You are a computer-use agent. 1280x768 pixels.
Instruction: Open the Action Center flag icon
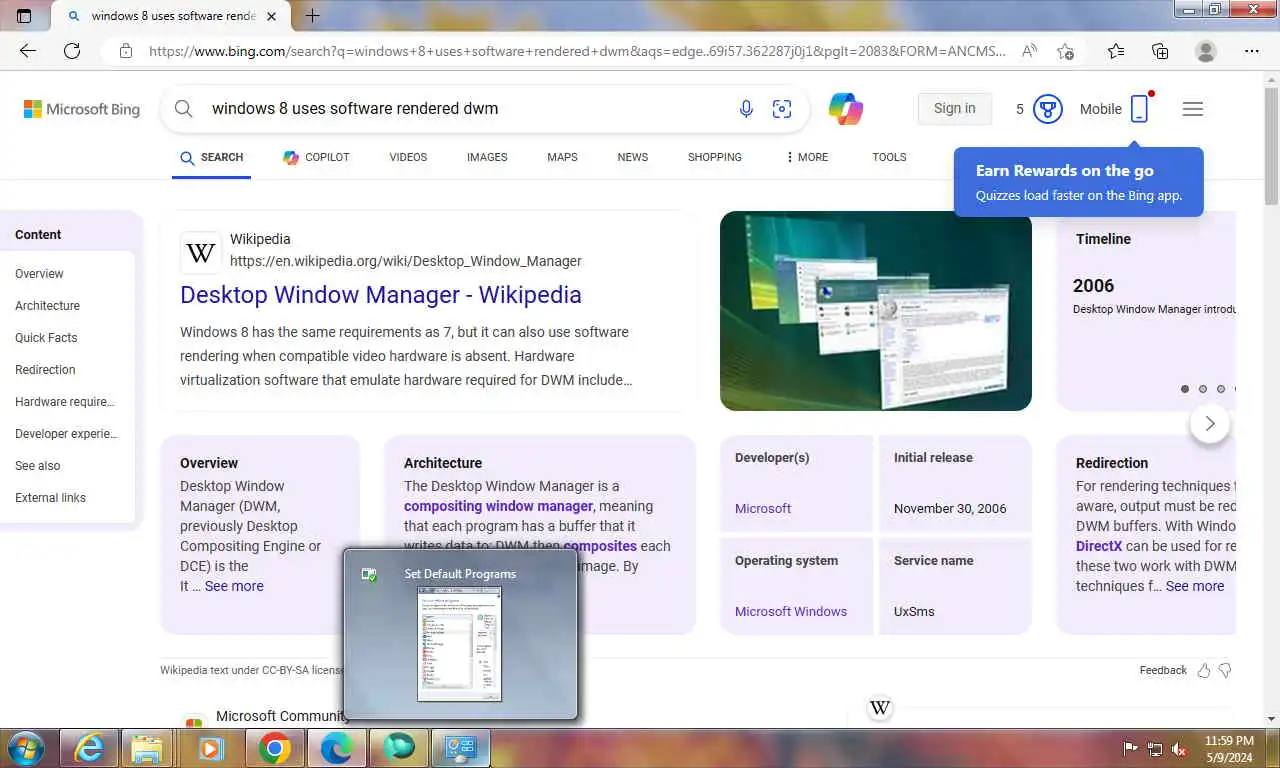pos(1131,748)
